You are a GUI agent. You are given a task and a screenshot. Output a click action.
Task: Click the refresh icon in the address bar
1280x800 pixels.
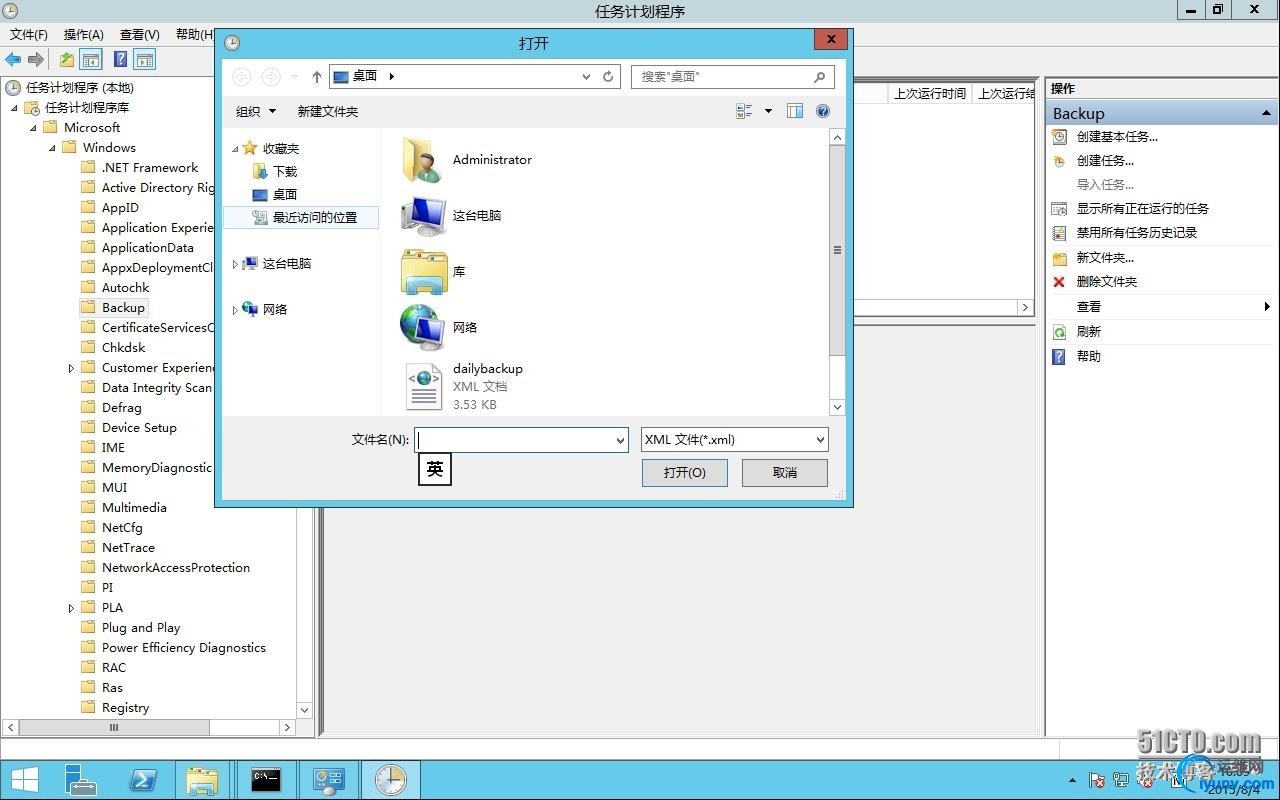(608, 76)
